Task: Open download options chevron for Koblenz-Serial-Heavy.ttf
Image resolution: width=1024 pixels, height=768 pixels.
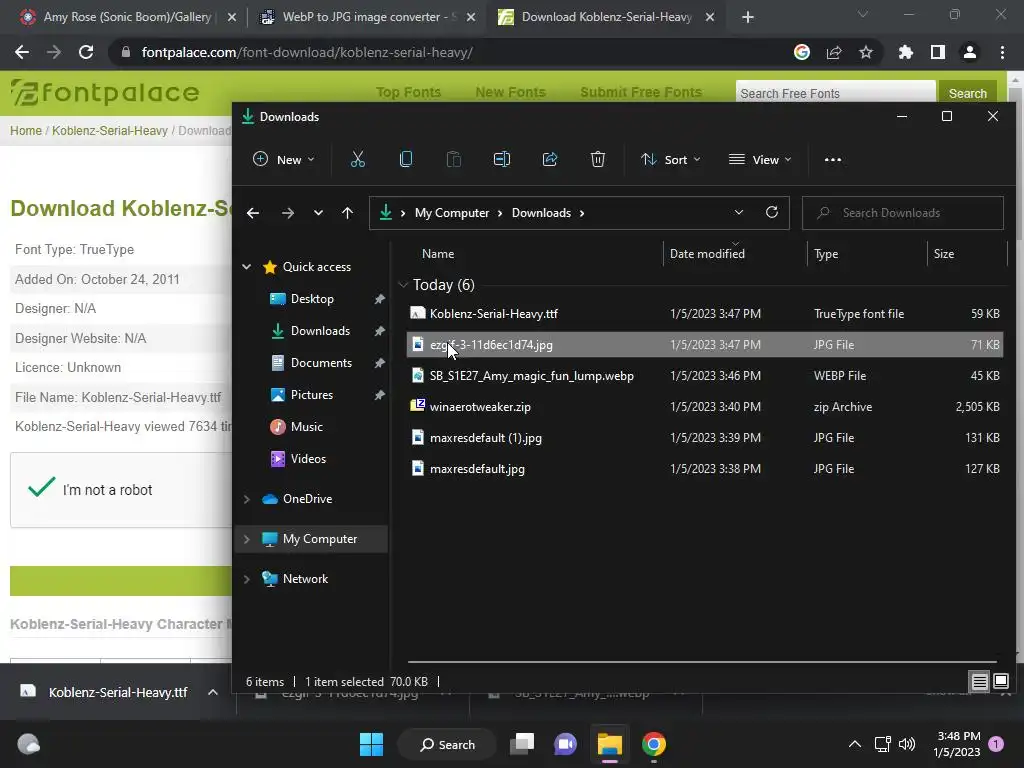Action: click(x=213, y=692)
